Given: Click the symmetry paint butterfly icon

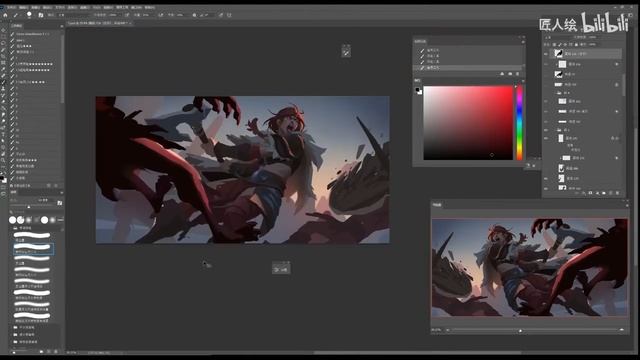Looking at the screenshot, I should click(229, 15).
